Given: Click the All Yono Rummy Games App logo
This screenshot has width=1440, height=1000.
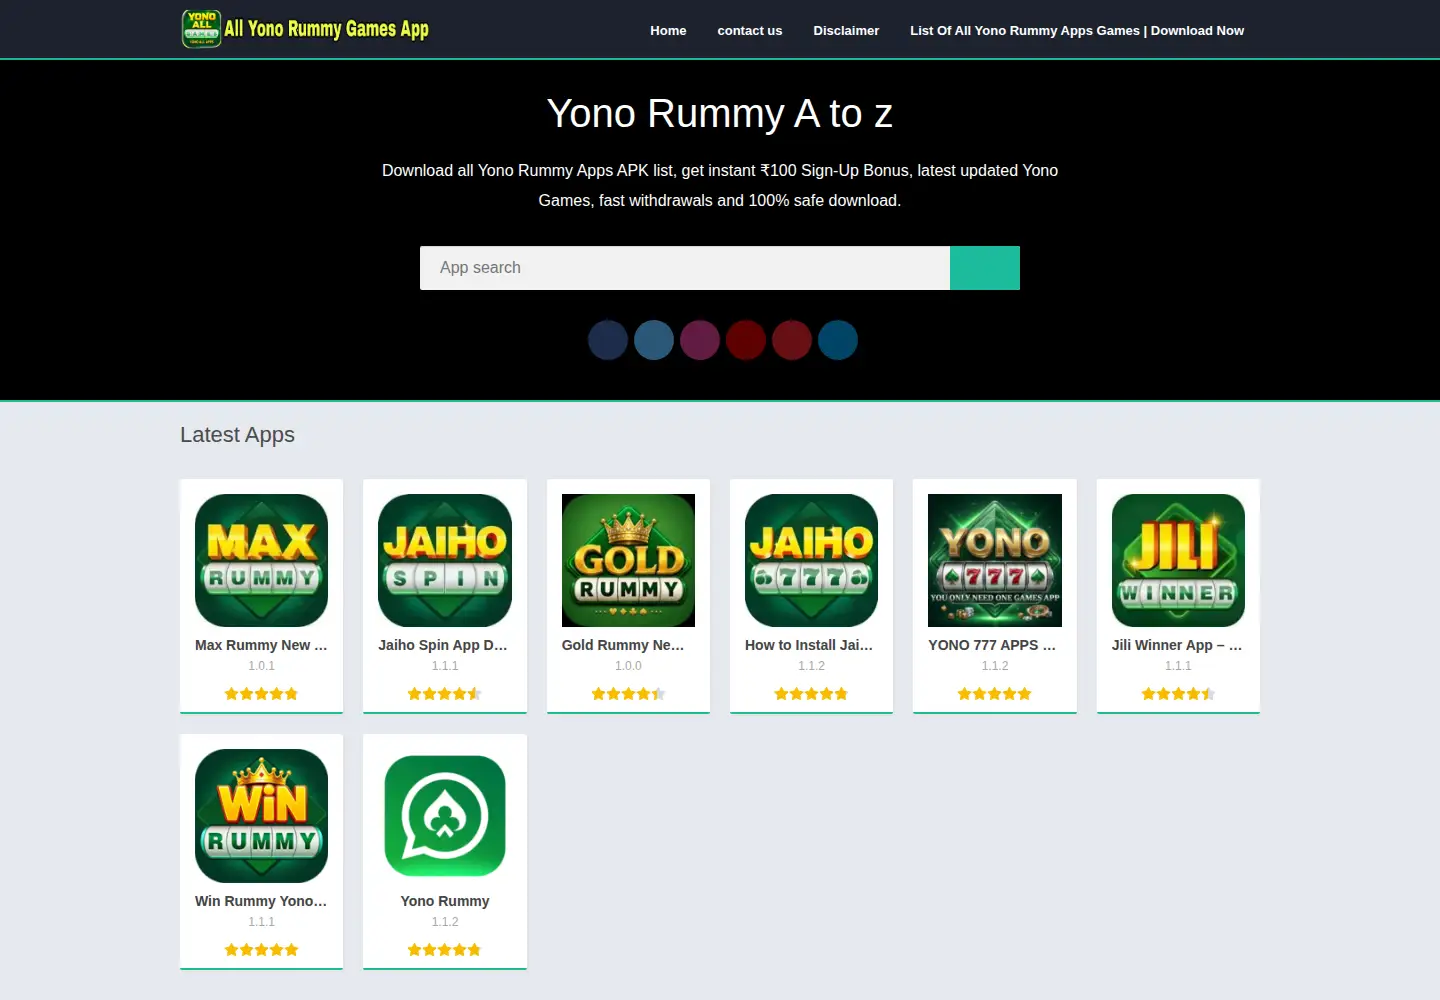Looking at the screenshot, I should [x=305, y=29].
